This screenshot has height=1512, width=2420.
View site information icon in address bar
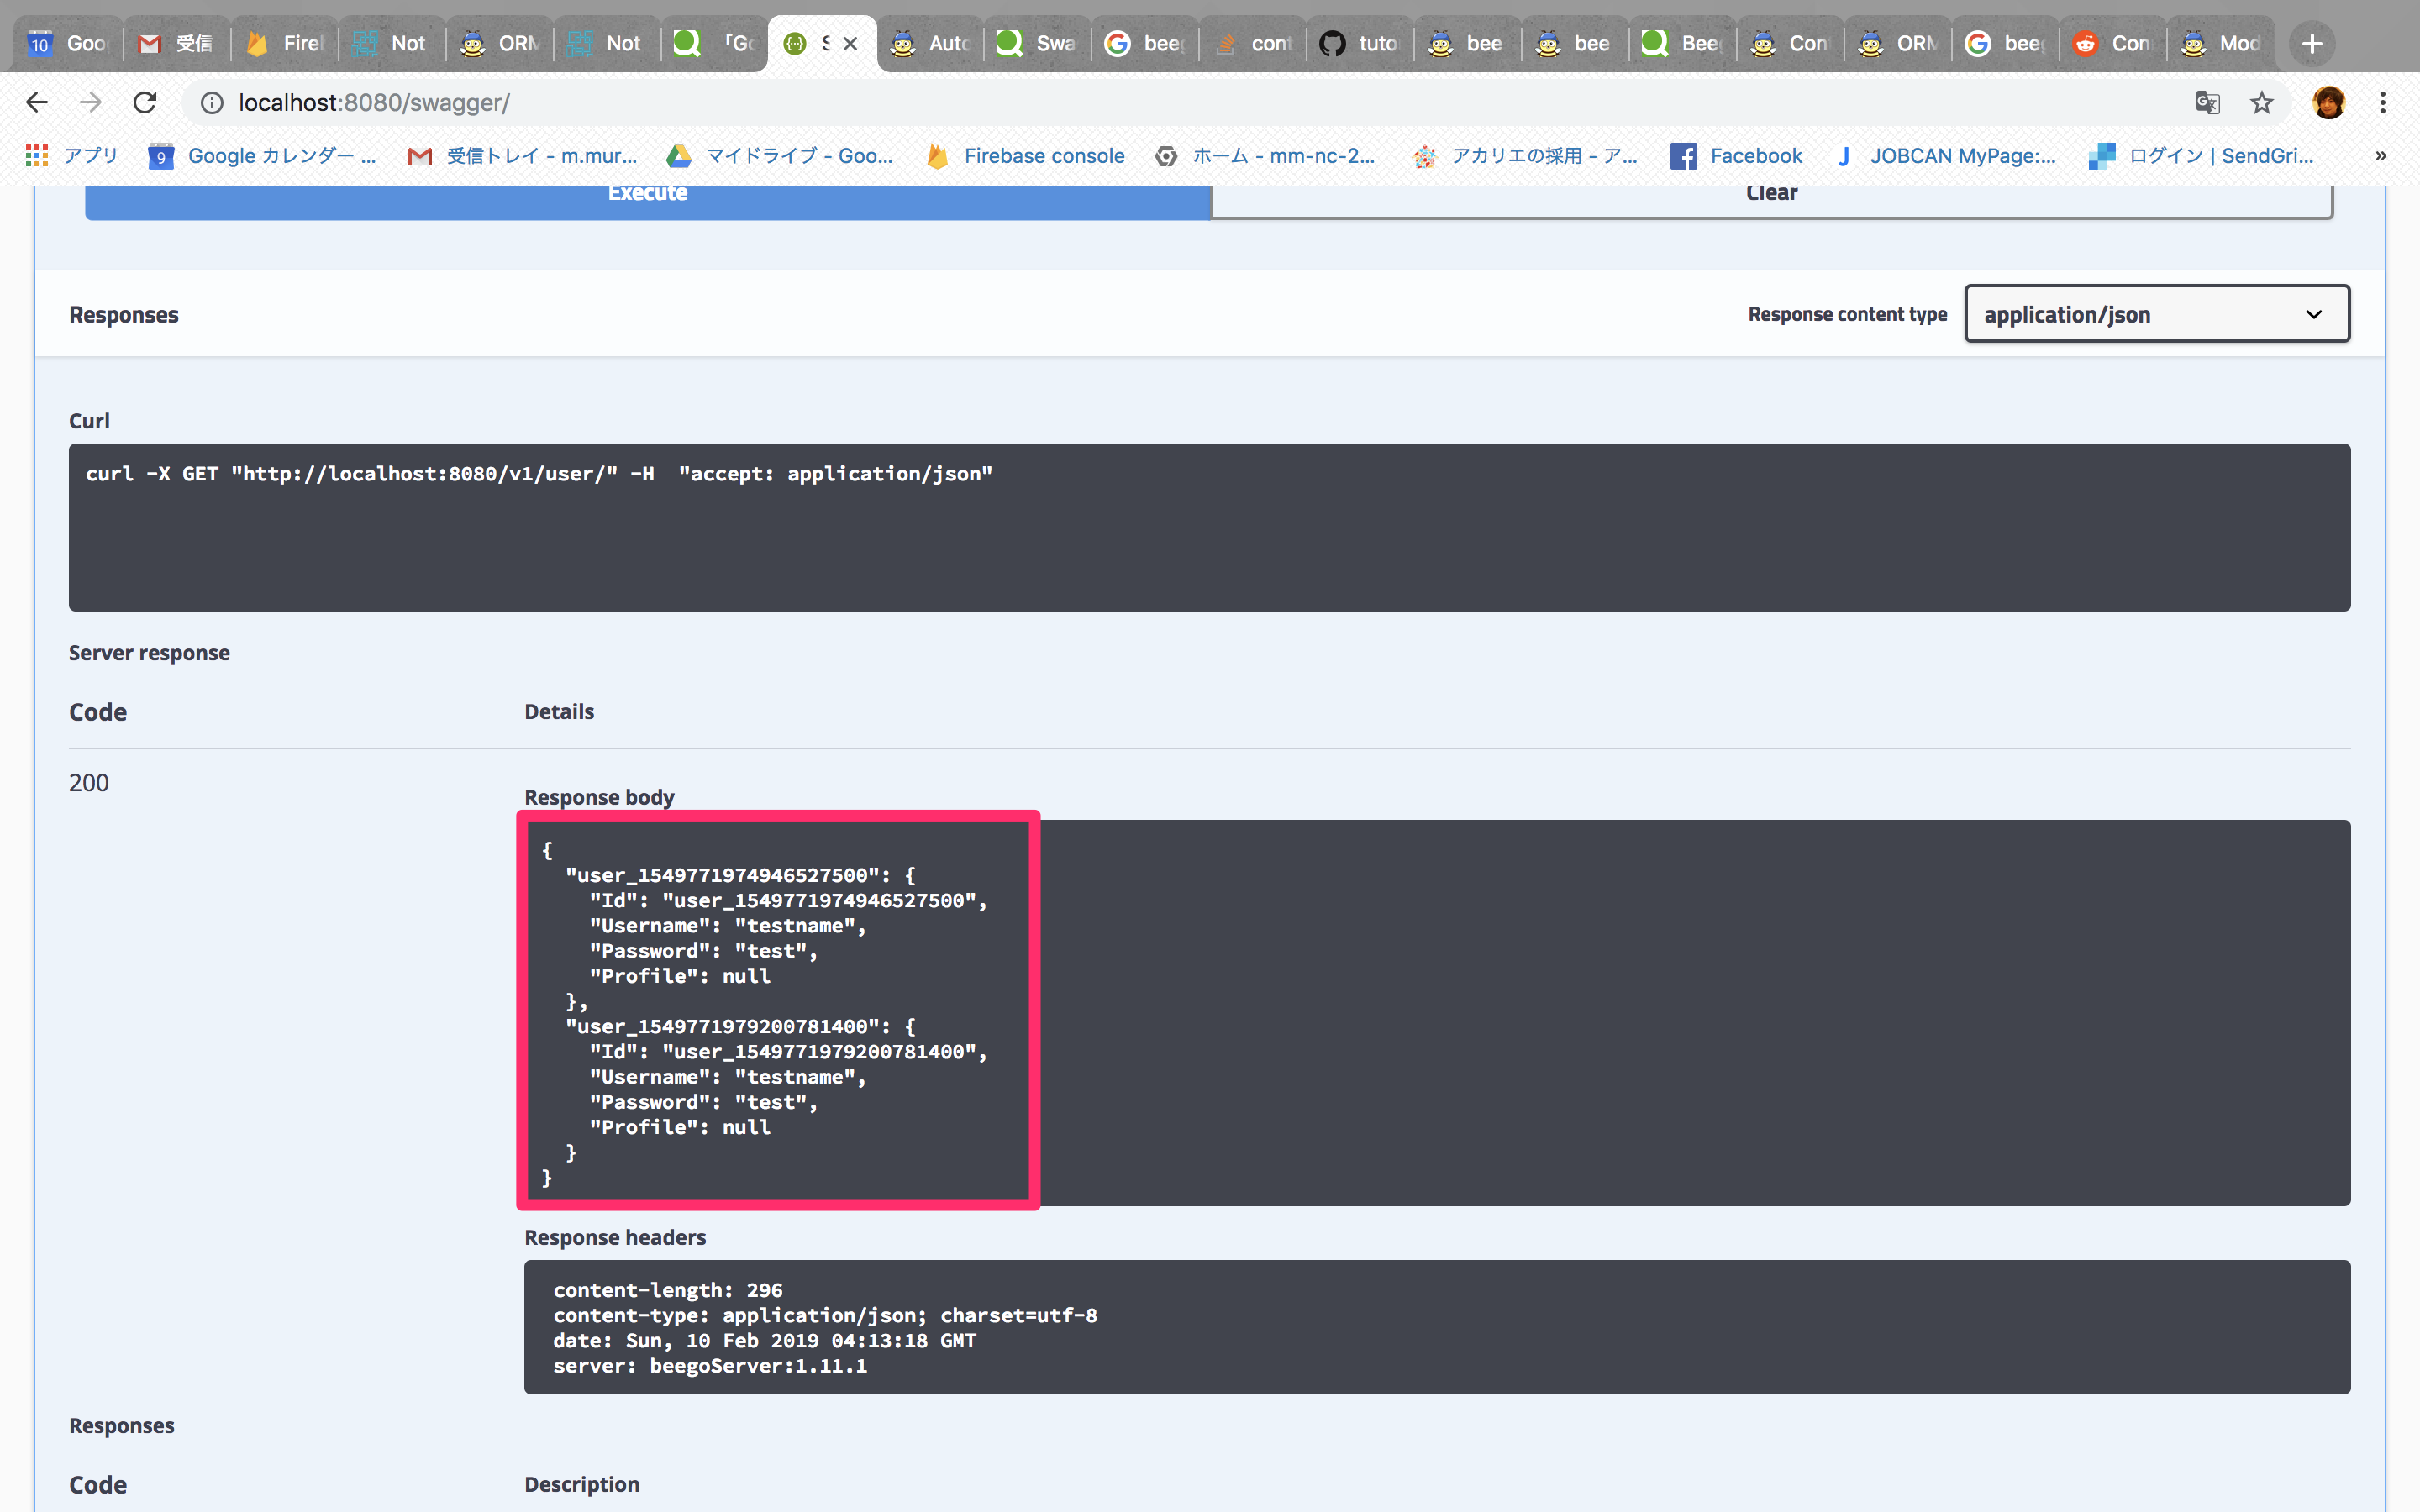click(x=211, y=102)
